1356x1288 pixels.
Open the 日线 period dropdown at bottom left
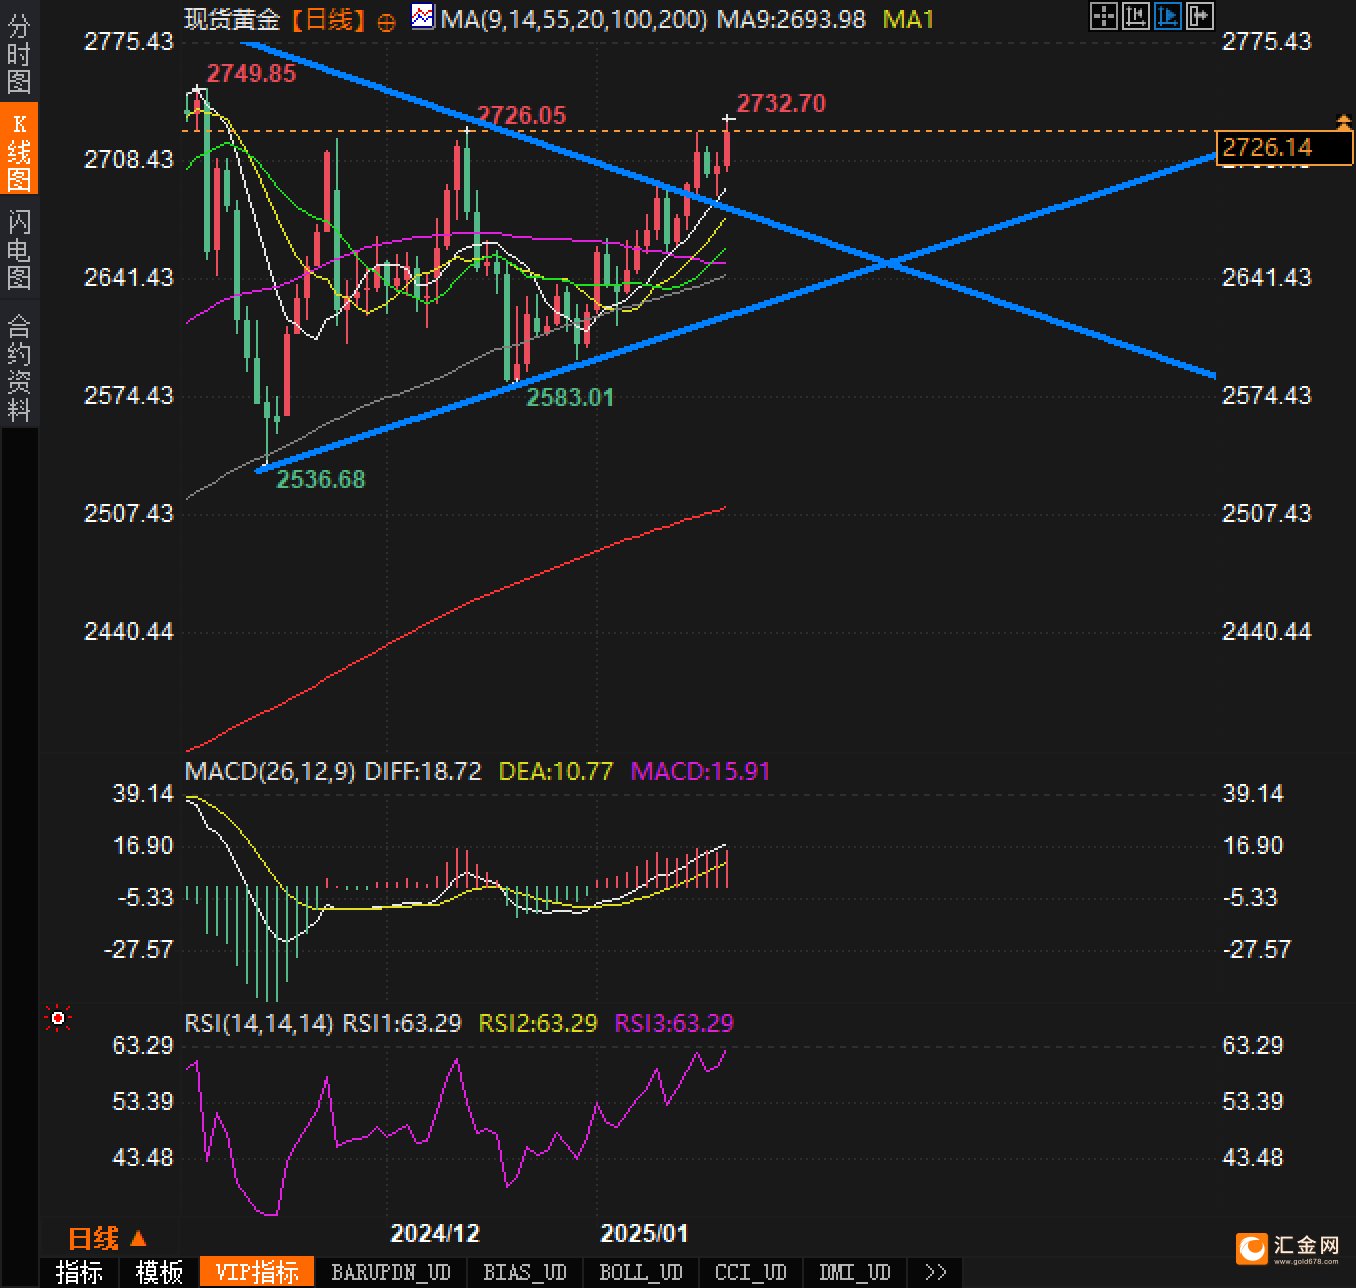point(107,1238)
